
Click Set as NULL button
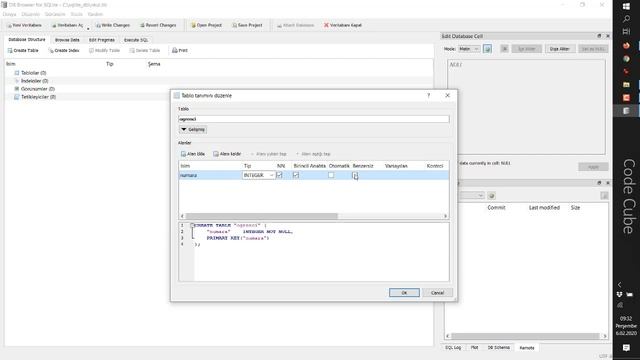(x=593, y=49)
